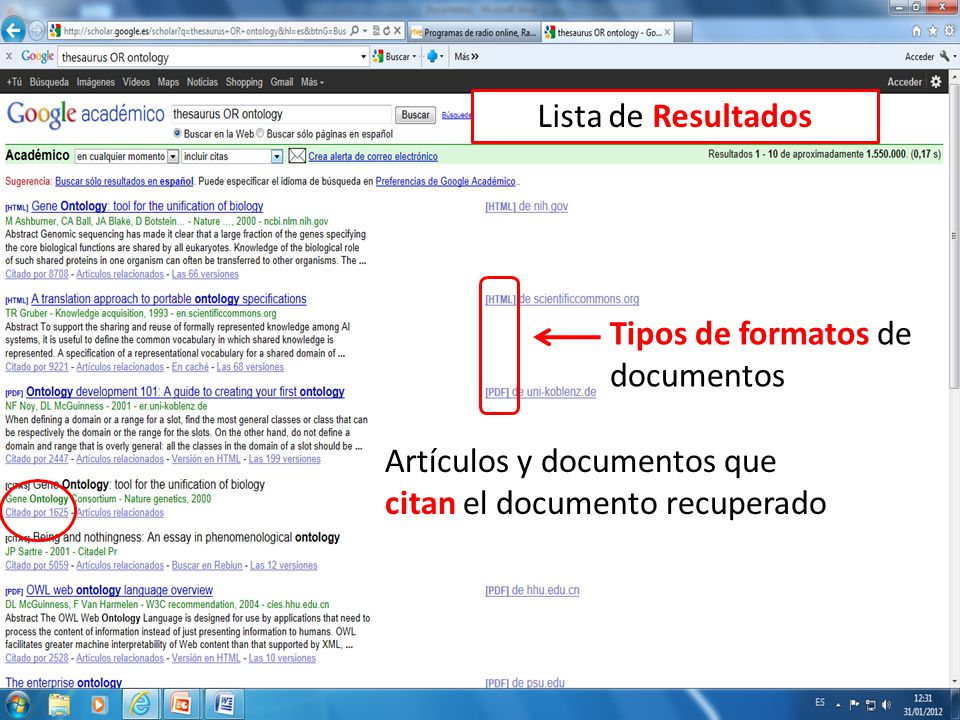
Task: Open File Explorer from the taskbar
Action: click(x=59, y=705)
